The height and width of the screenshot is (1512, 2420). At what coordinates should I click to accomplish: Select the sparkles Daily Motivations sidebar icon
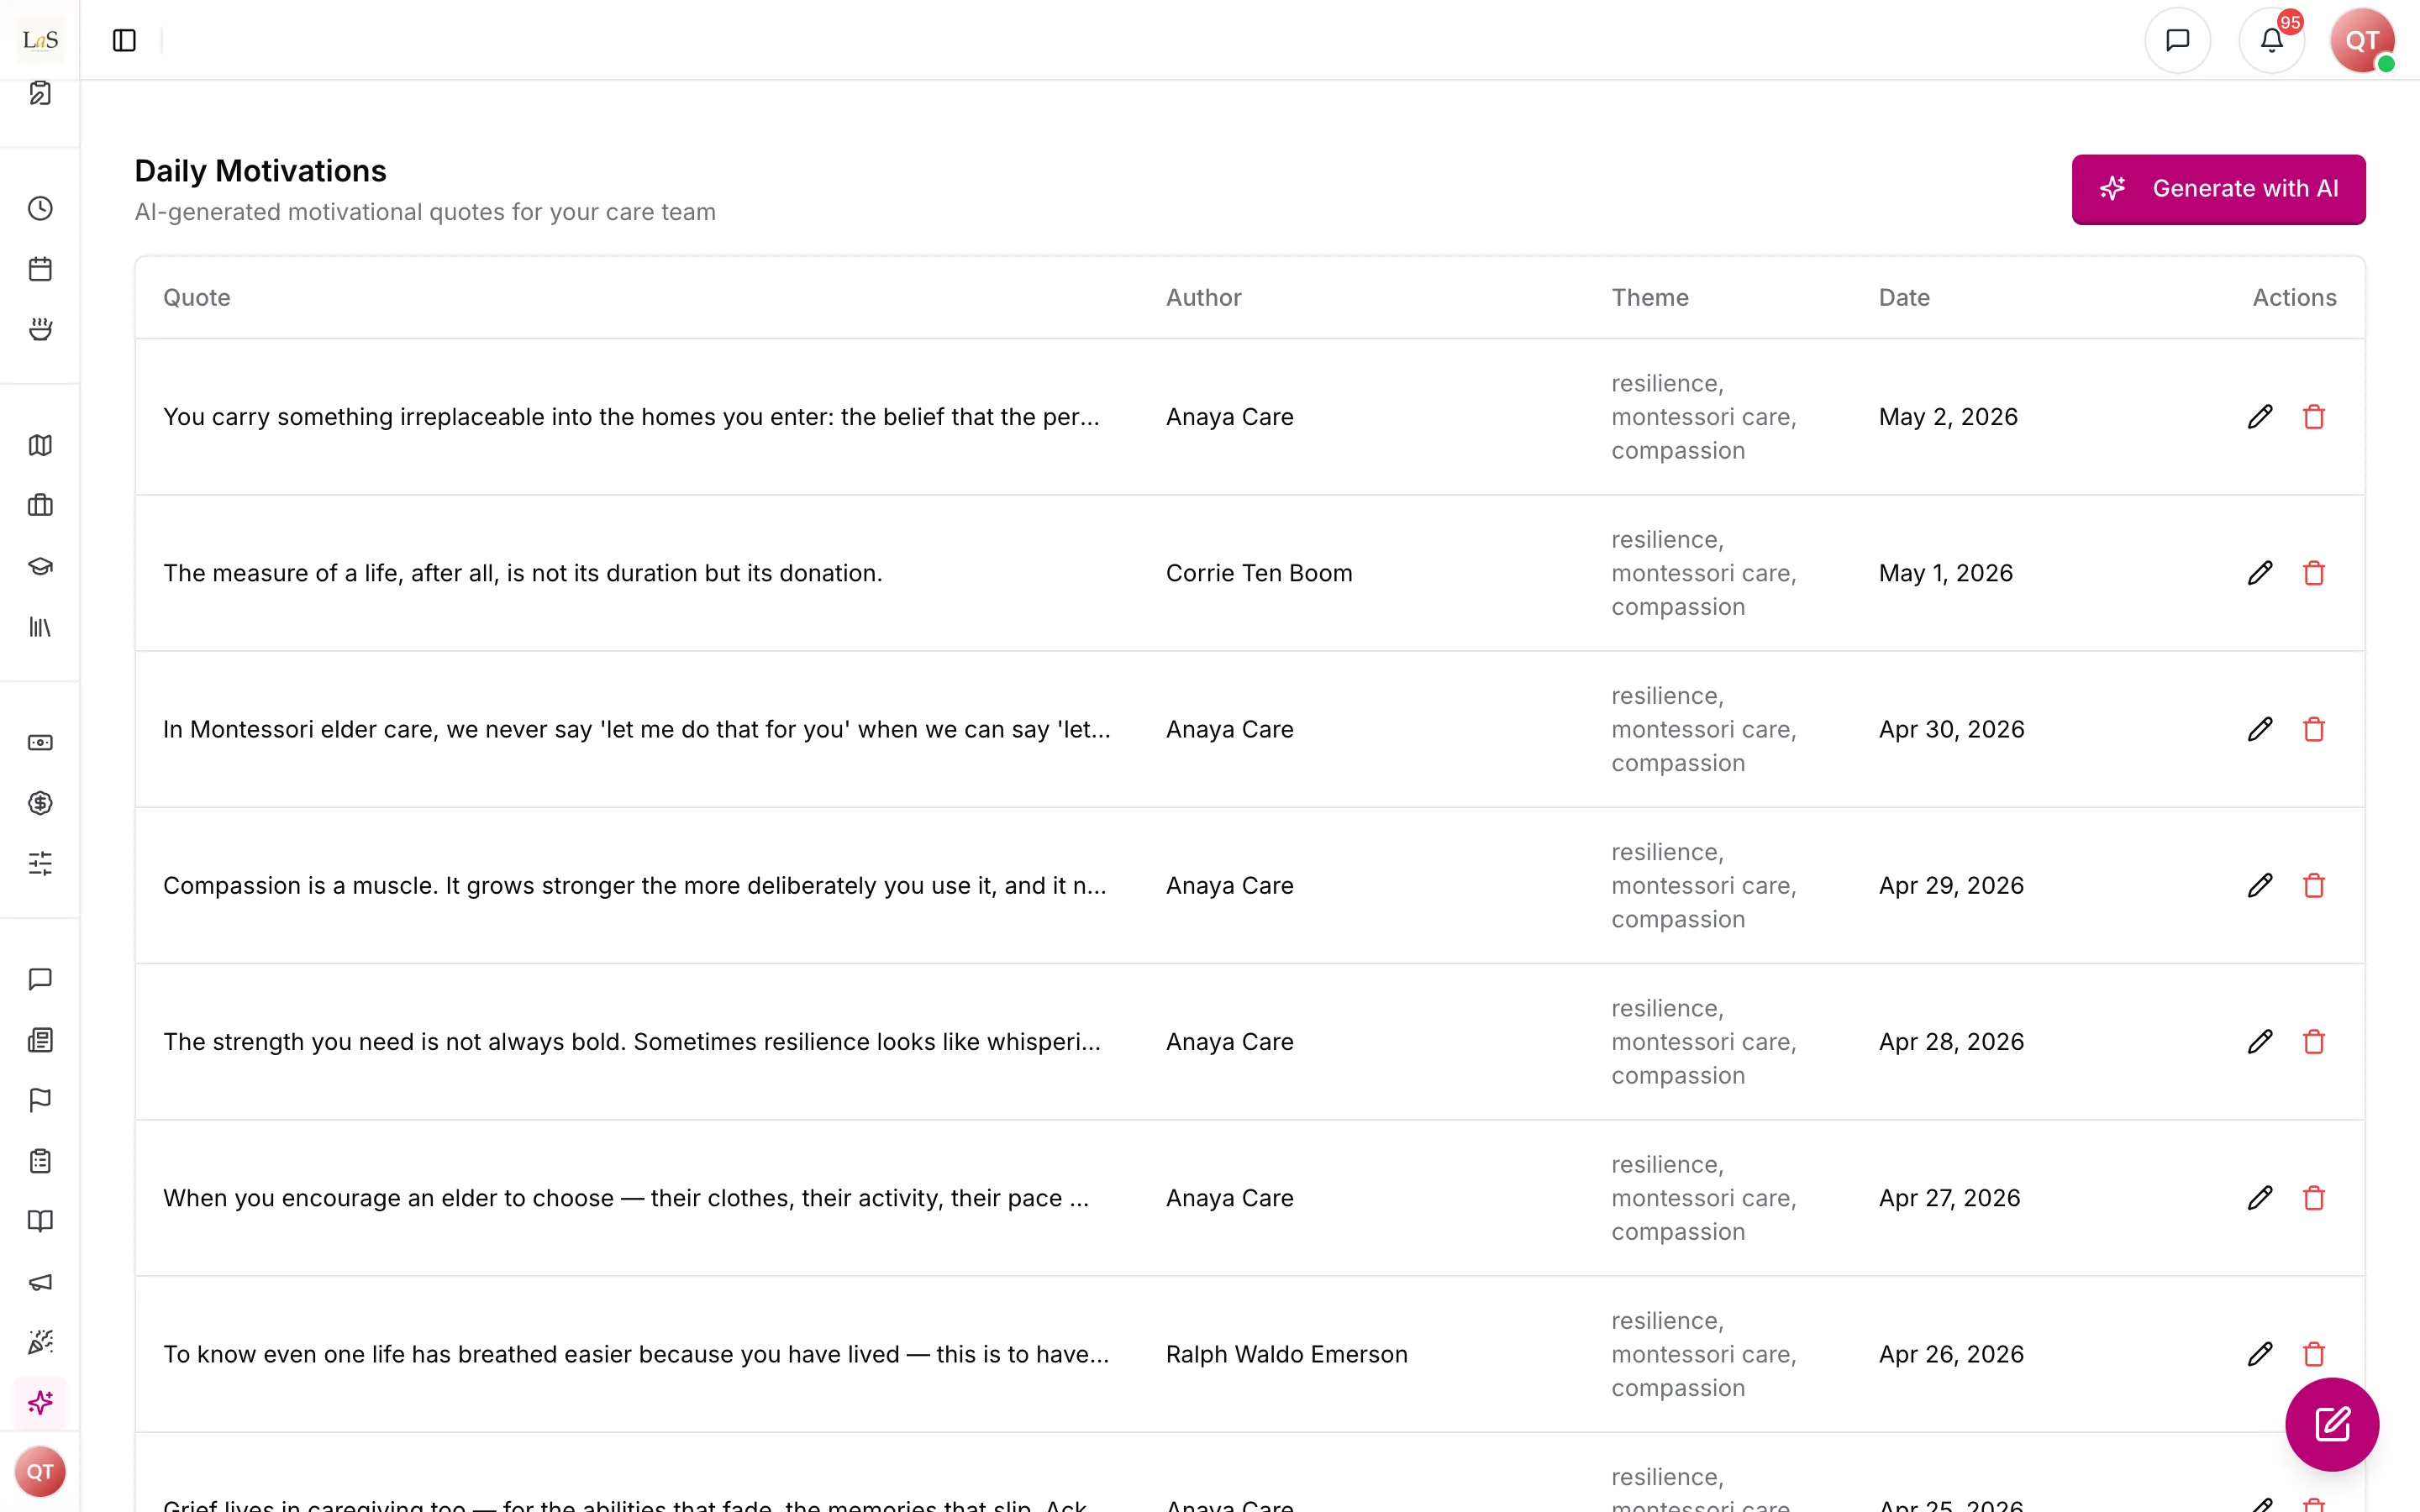click(x=40, y=1403)
